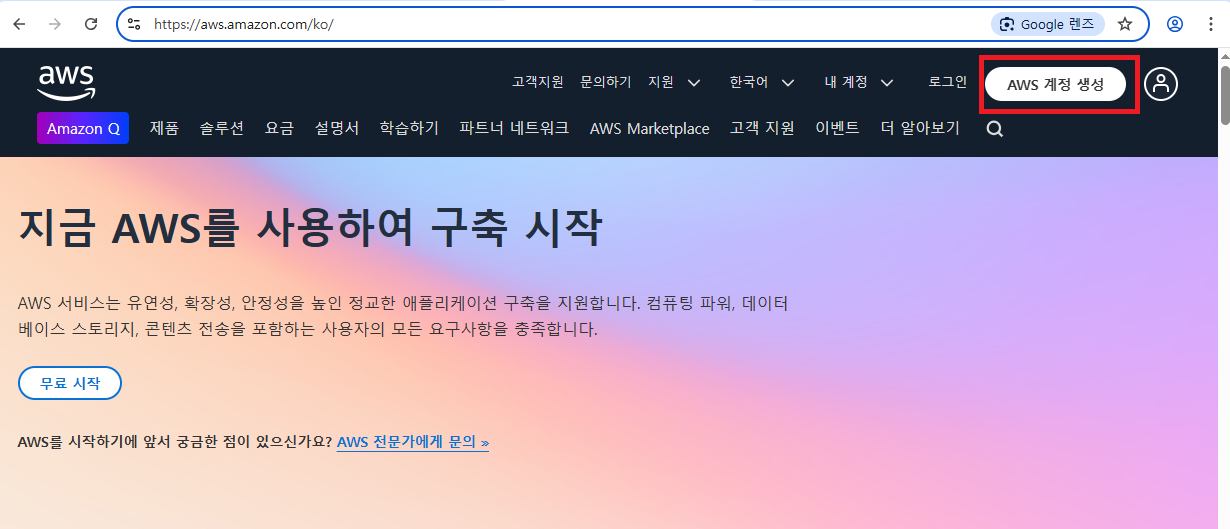Click heading 지금 AWS를 사용하여 구축 시작
The image size is (1230, 529).
click(x=310, y=227)
